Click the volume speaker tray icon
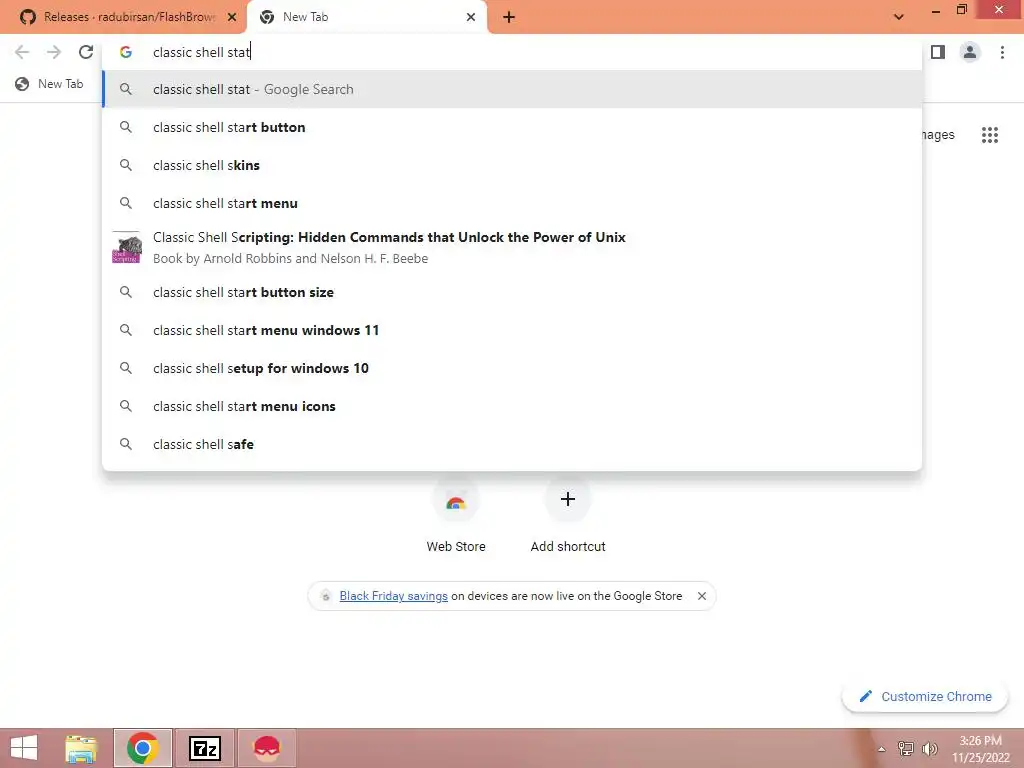1024x768 pixels. [929, 749]
